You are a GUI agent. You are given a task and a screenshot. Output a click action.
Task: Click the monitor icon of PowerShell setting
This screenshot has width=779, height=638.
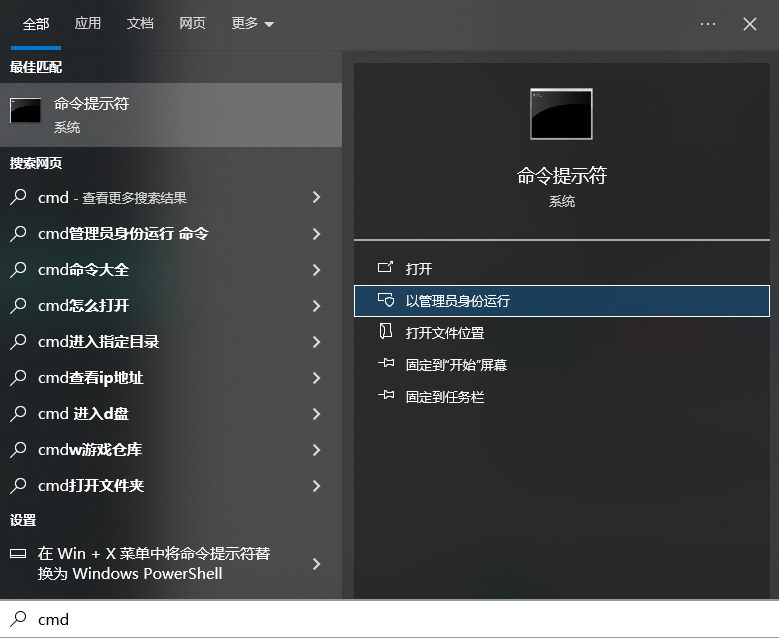[x=18, y=554]
